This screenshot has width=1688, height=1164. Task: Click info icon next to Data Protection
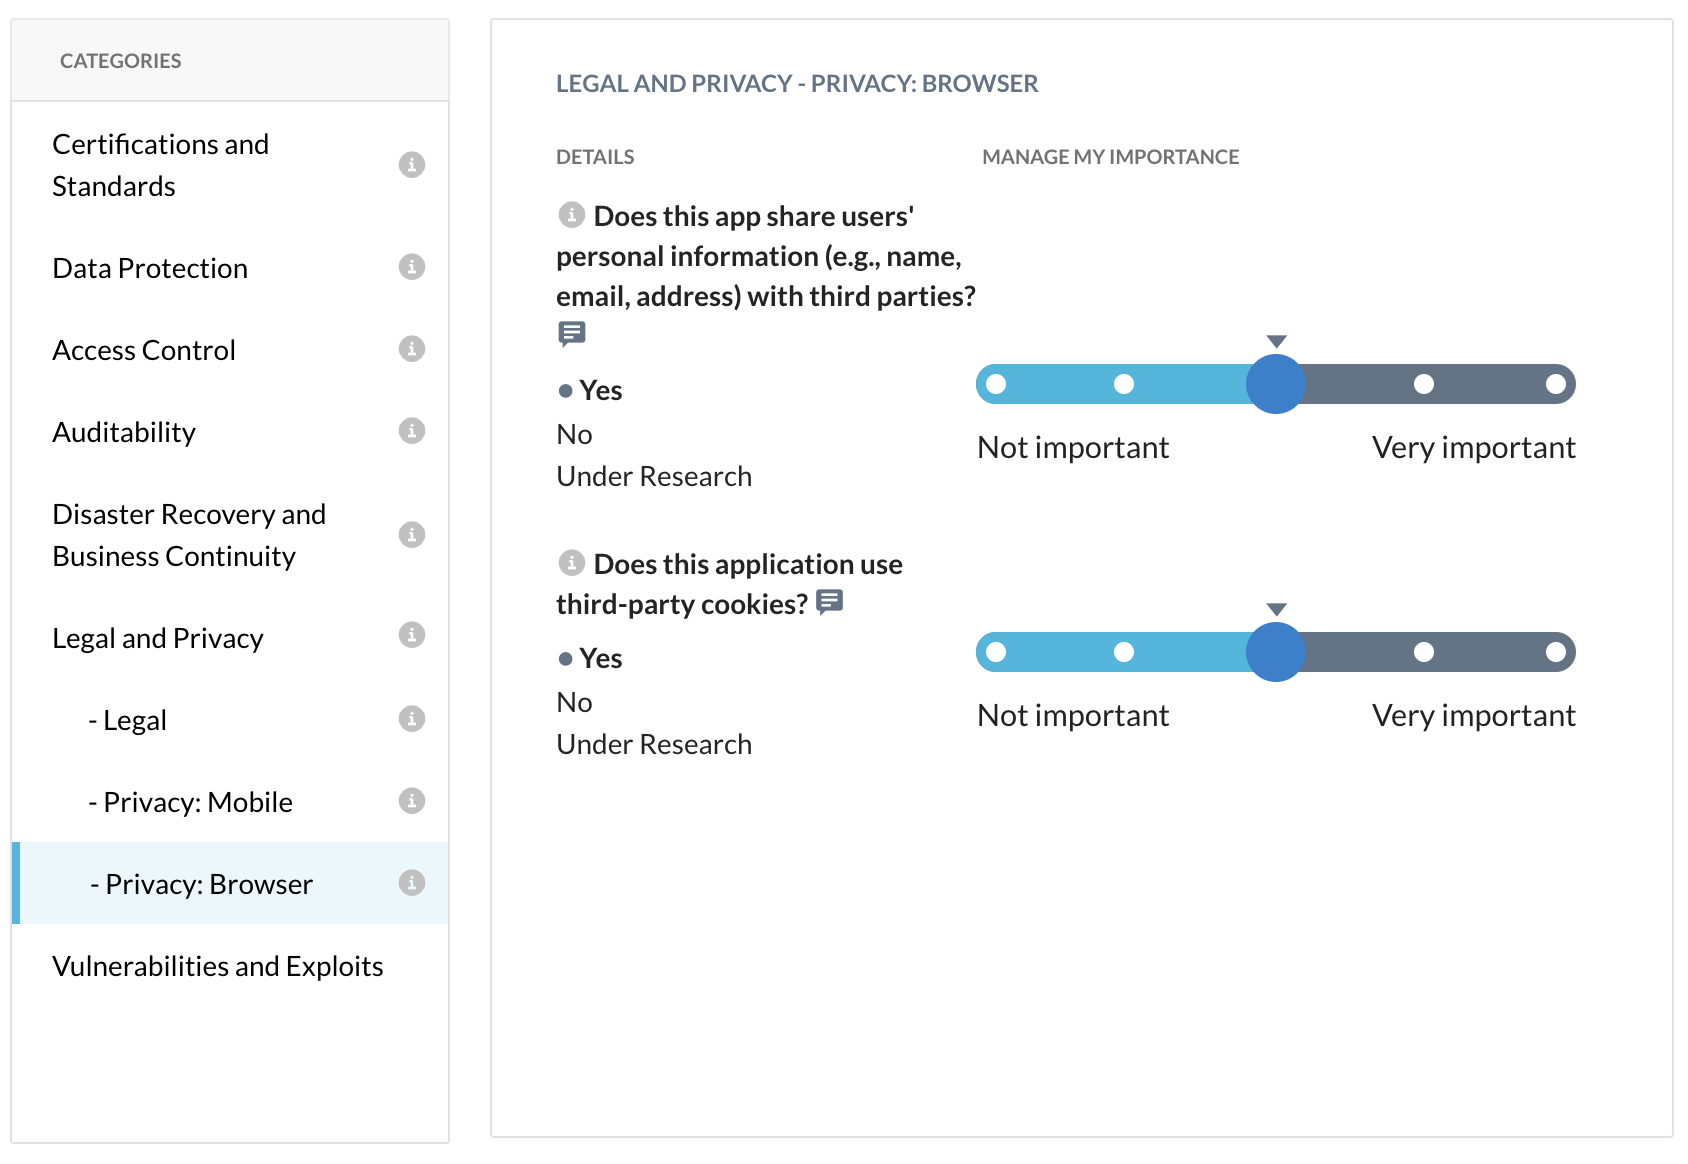click(x=412, y=267)
